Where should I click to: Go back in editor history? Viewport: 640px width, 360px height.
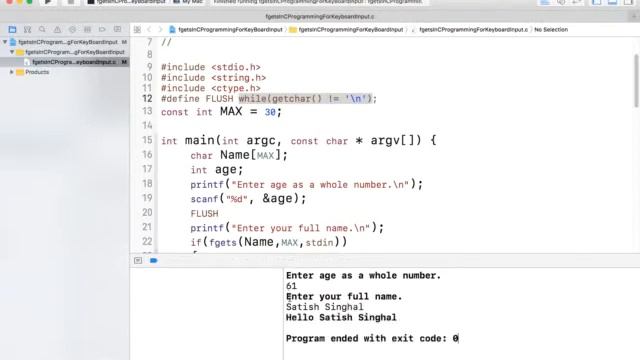pos(149,29)
